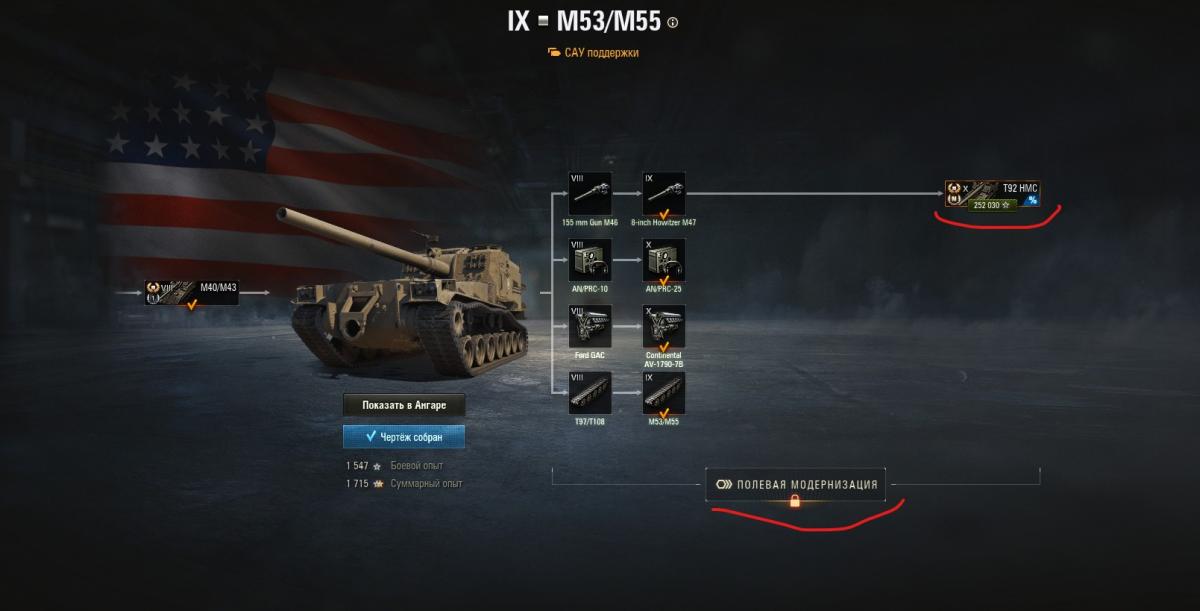Open the info icon next to M53/M55 title
Image resolution: width=1200 pixels, height=611 pixels.
(x=672, y=23)
